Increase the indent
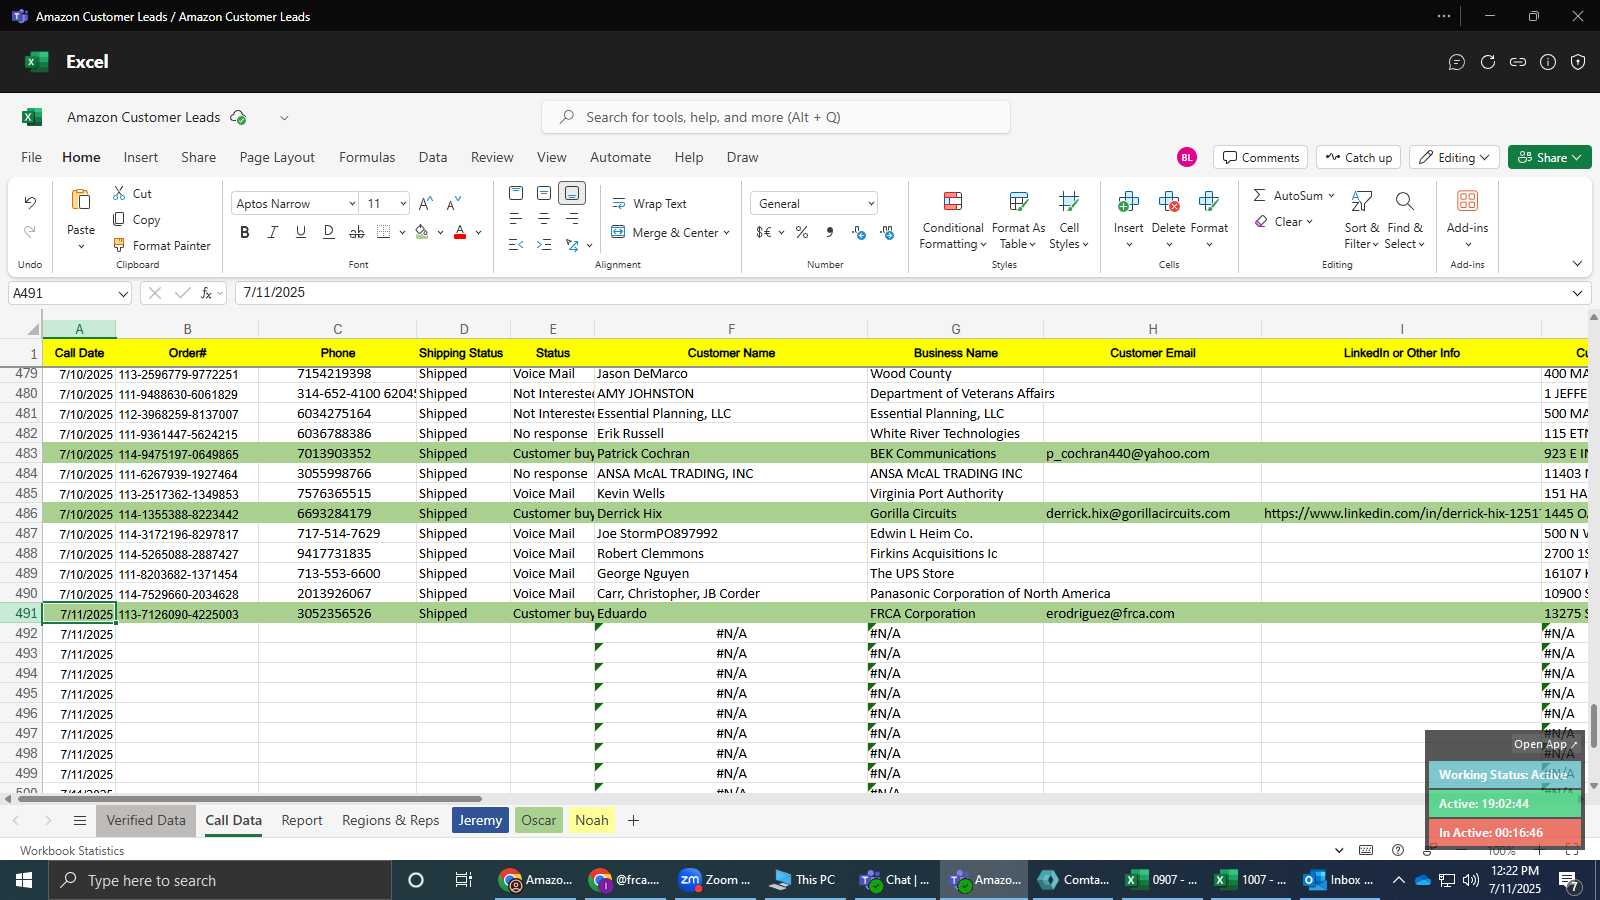 (544, 244)
